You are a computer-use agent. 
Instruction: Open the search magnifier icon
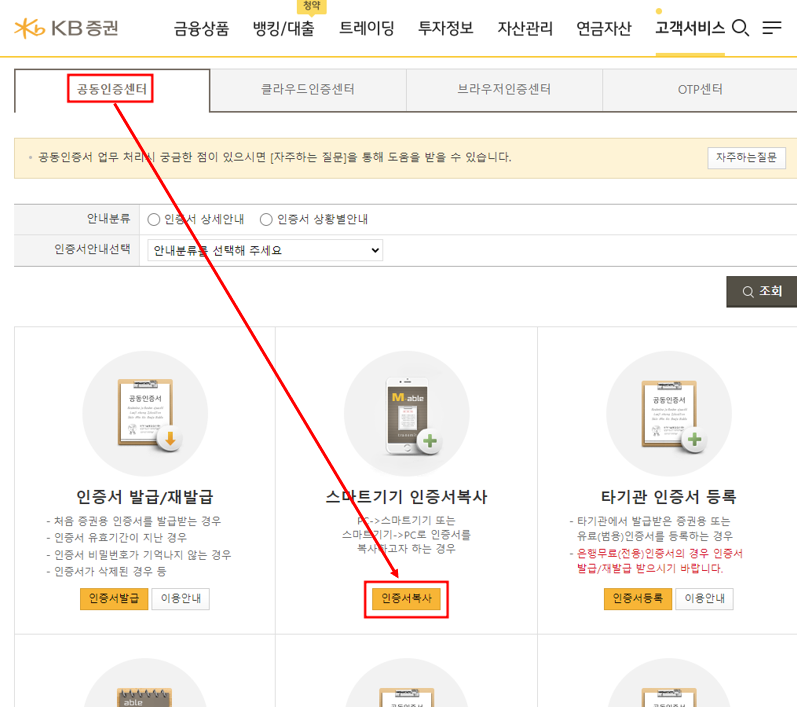pyautogui.click(x=740, y=27)
